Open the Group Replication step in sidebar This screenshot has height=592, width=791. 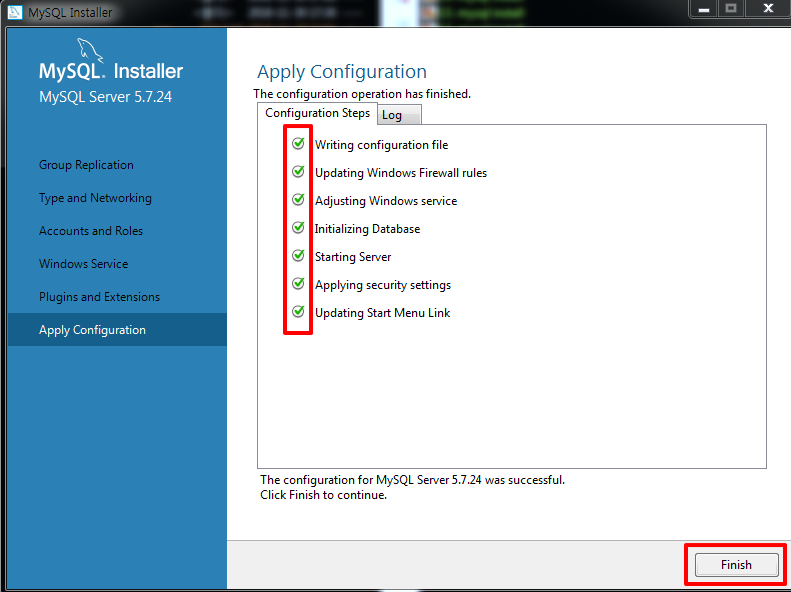[86, 165]
